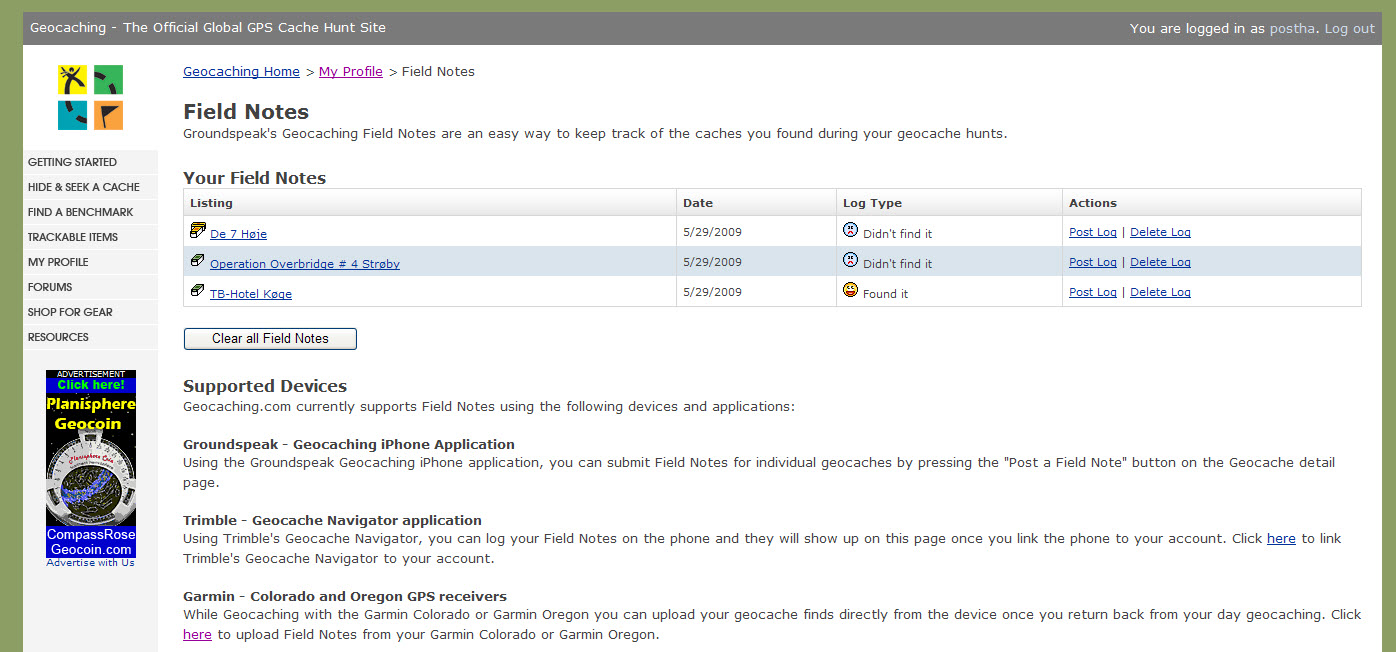Click the frown icon in De 7 Høje row
The width and height of the screenshot is (1396, 652).
pos(851,230)
